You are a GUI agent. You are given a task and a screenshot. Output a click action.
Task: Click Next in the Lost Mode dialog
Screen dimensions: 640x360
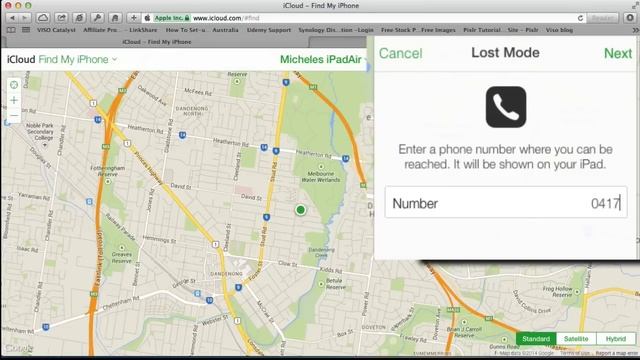click(618, 53)
